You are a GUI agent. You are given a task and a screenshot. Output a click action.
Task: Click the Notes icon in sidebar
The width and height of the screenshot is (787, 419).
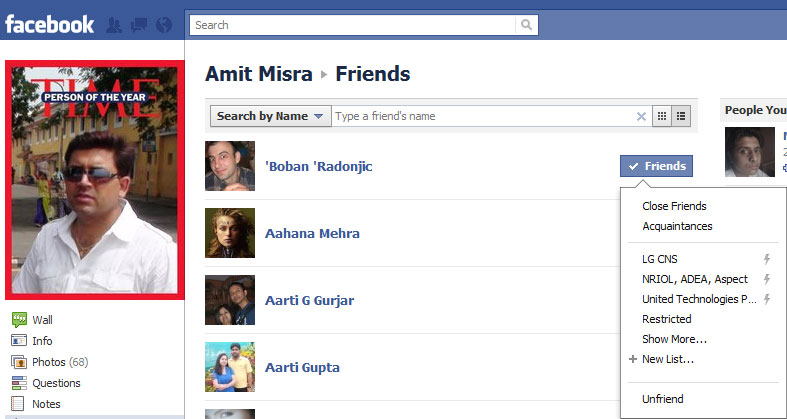[x=18, y=404]
